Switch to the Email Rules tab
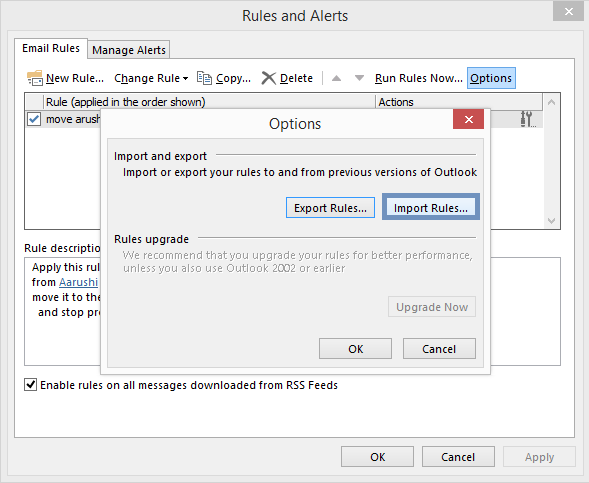This screenshot has height=483, width=589. (x=51, y=48)
